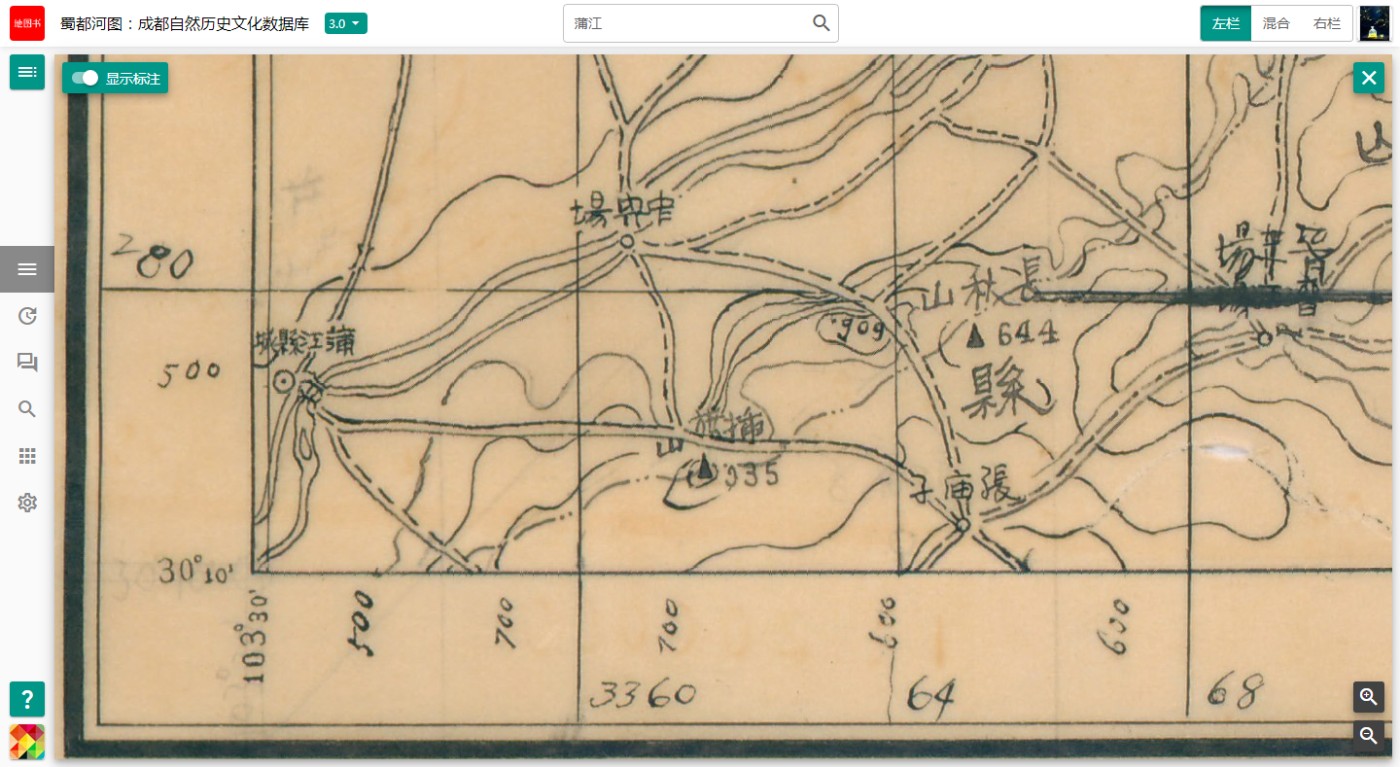
Task: Open the history clock sidebar icon
Action: 27,316
